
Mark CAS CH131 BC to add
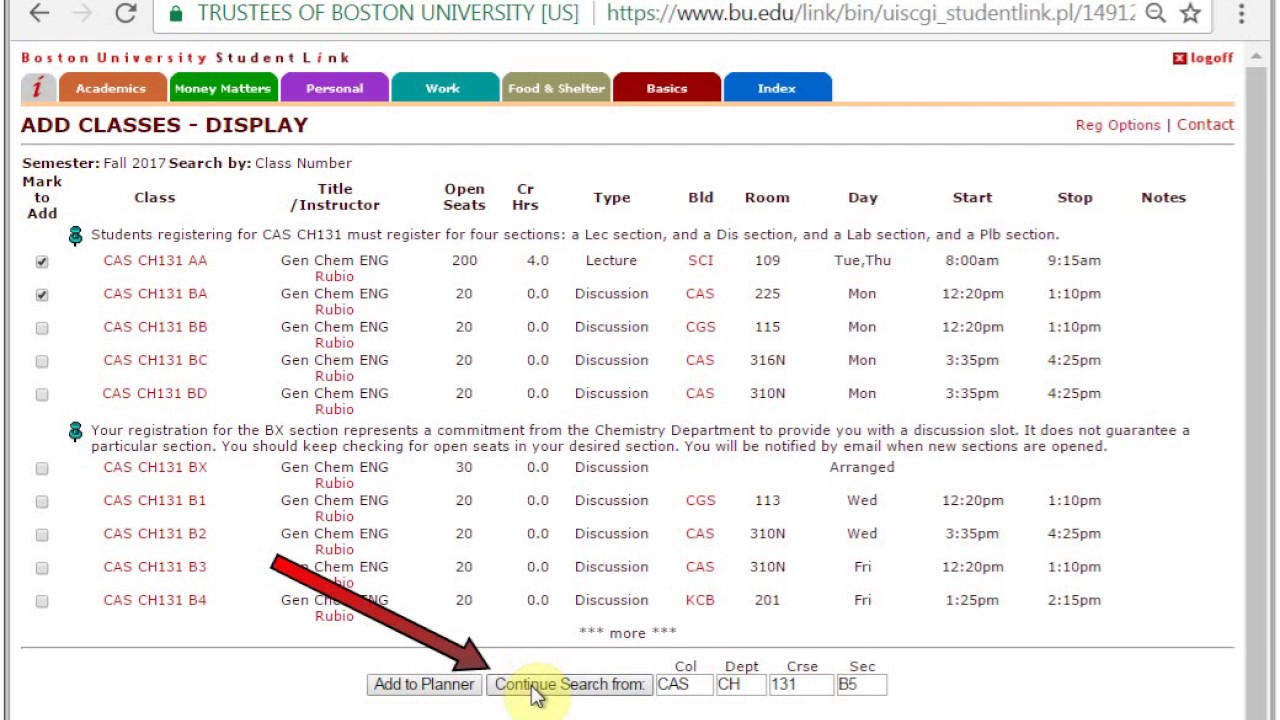coord(42,361)
